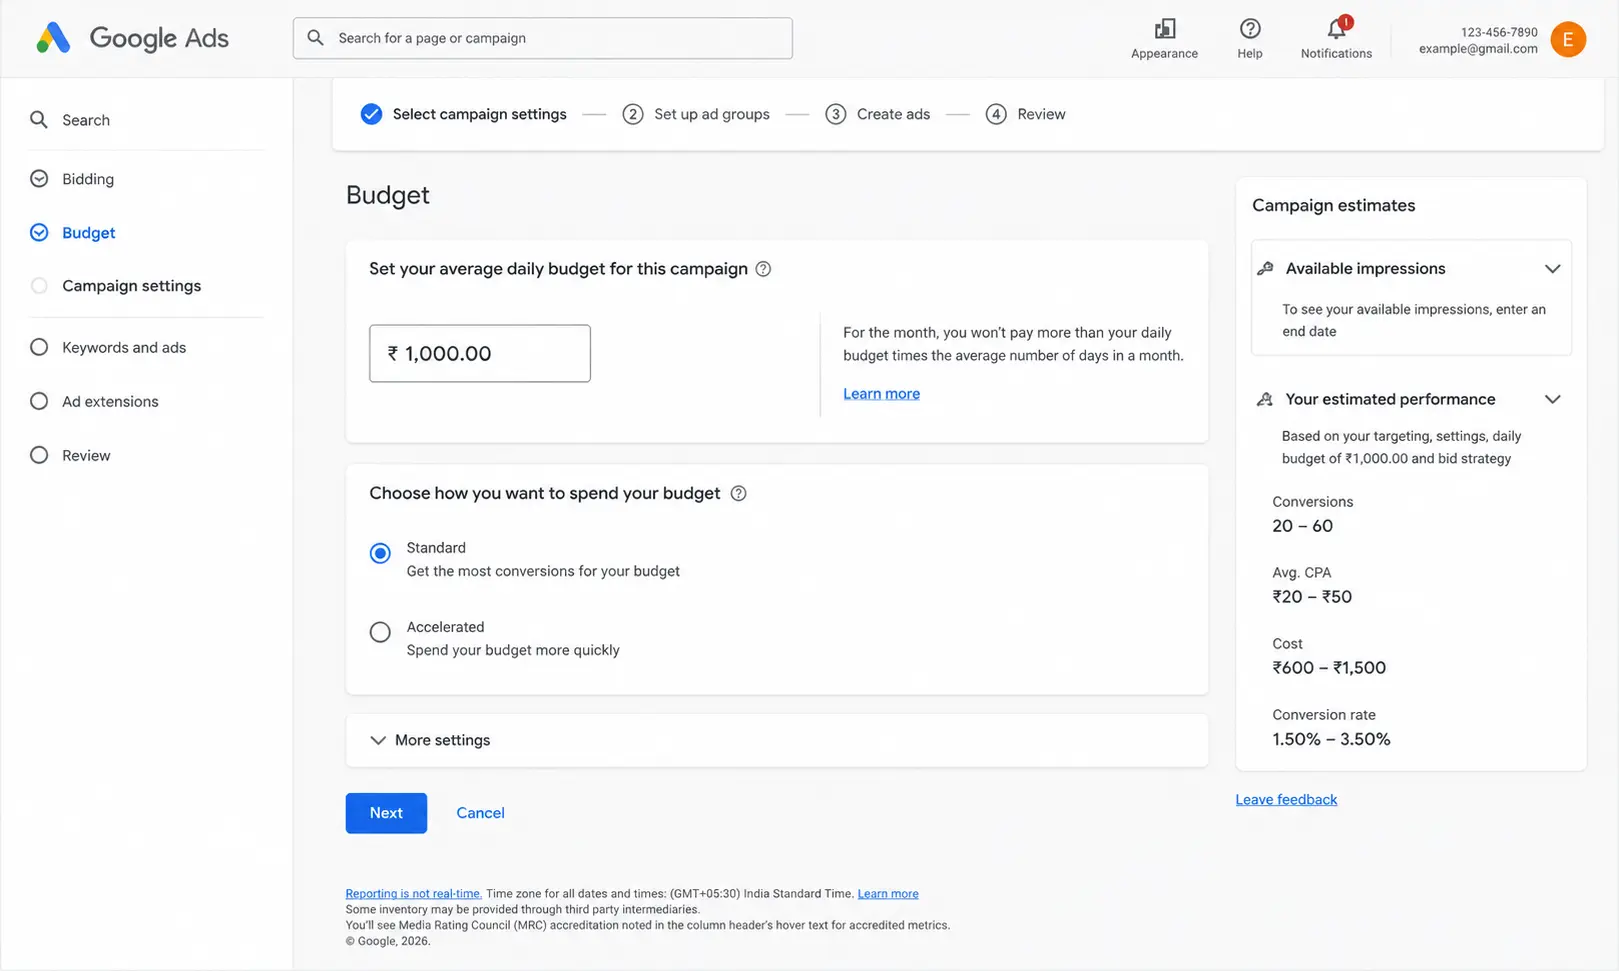Screen dimensions: 1619x971
Task: Collapse the Available impressions section
Action: pyautogui.click(x=1552, y=269)
